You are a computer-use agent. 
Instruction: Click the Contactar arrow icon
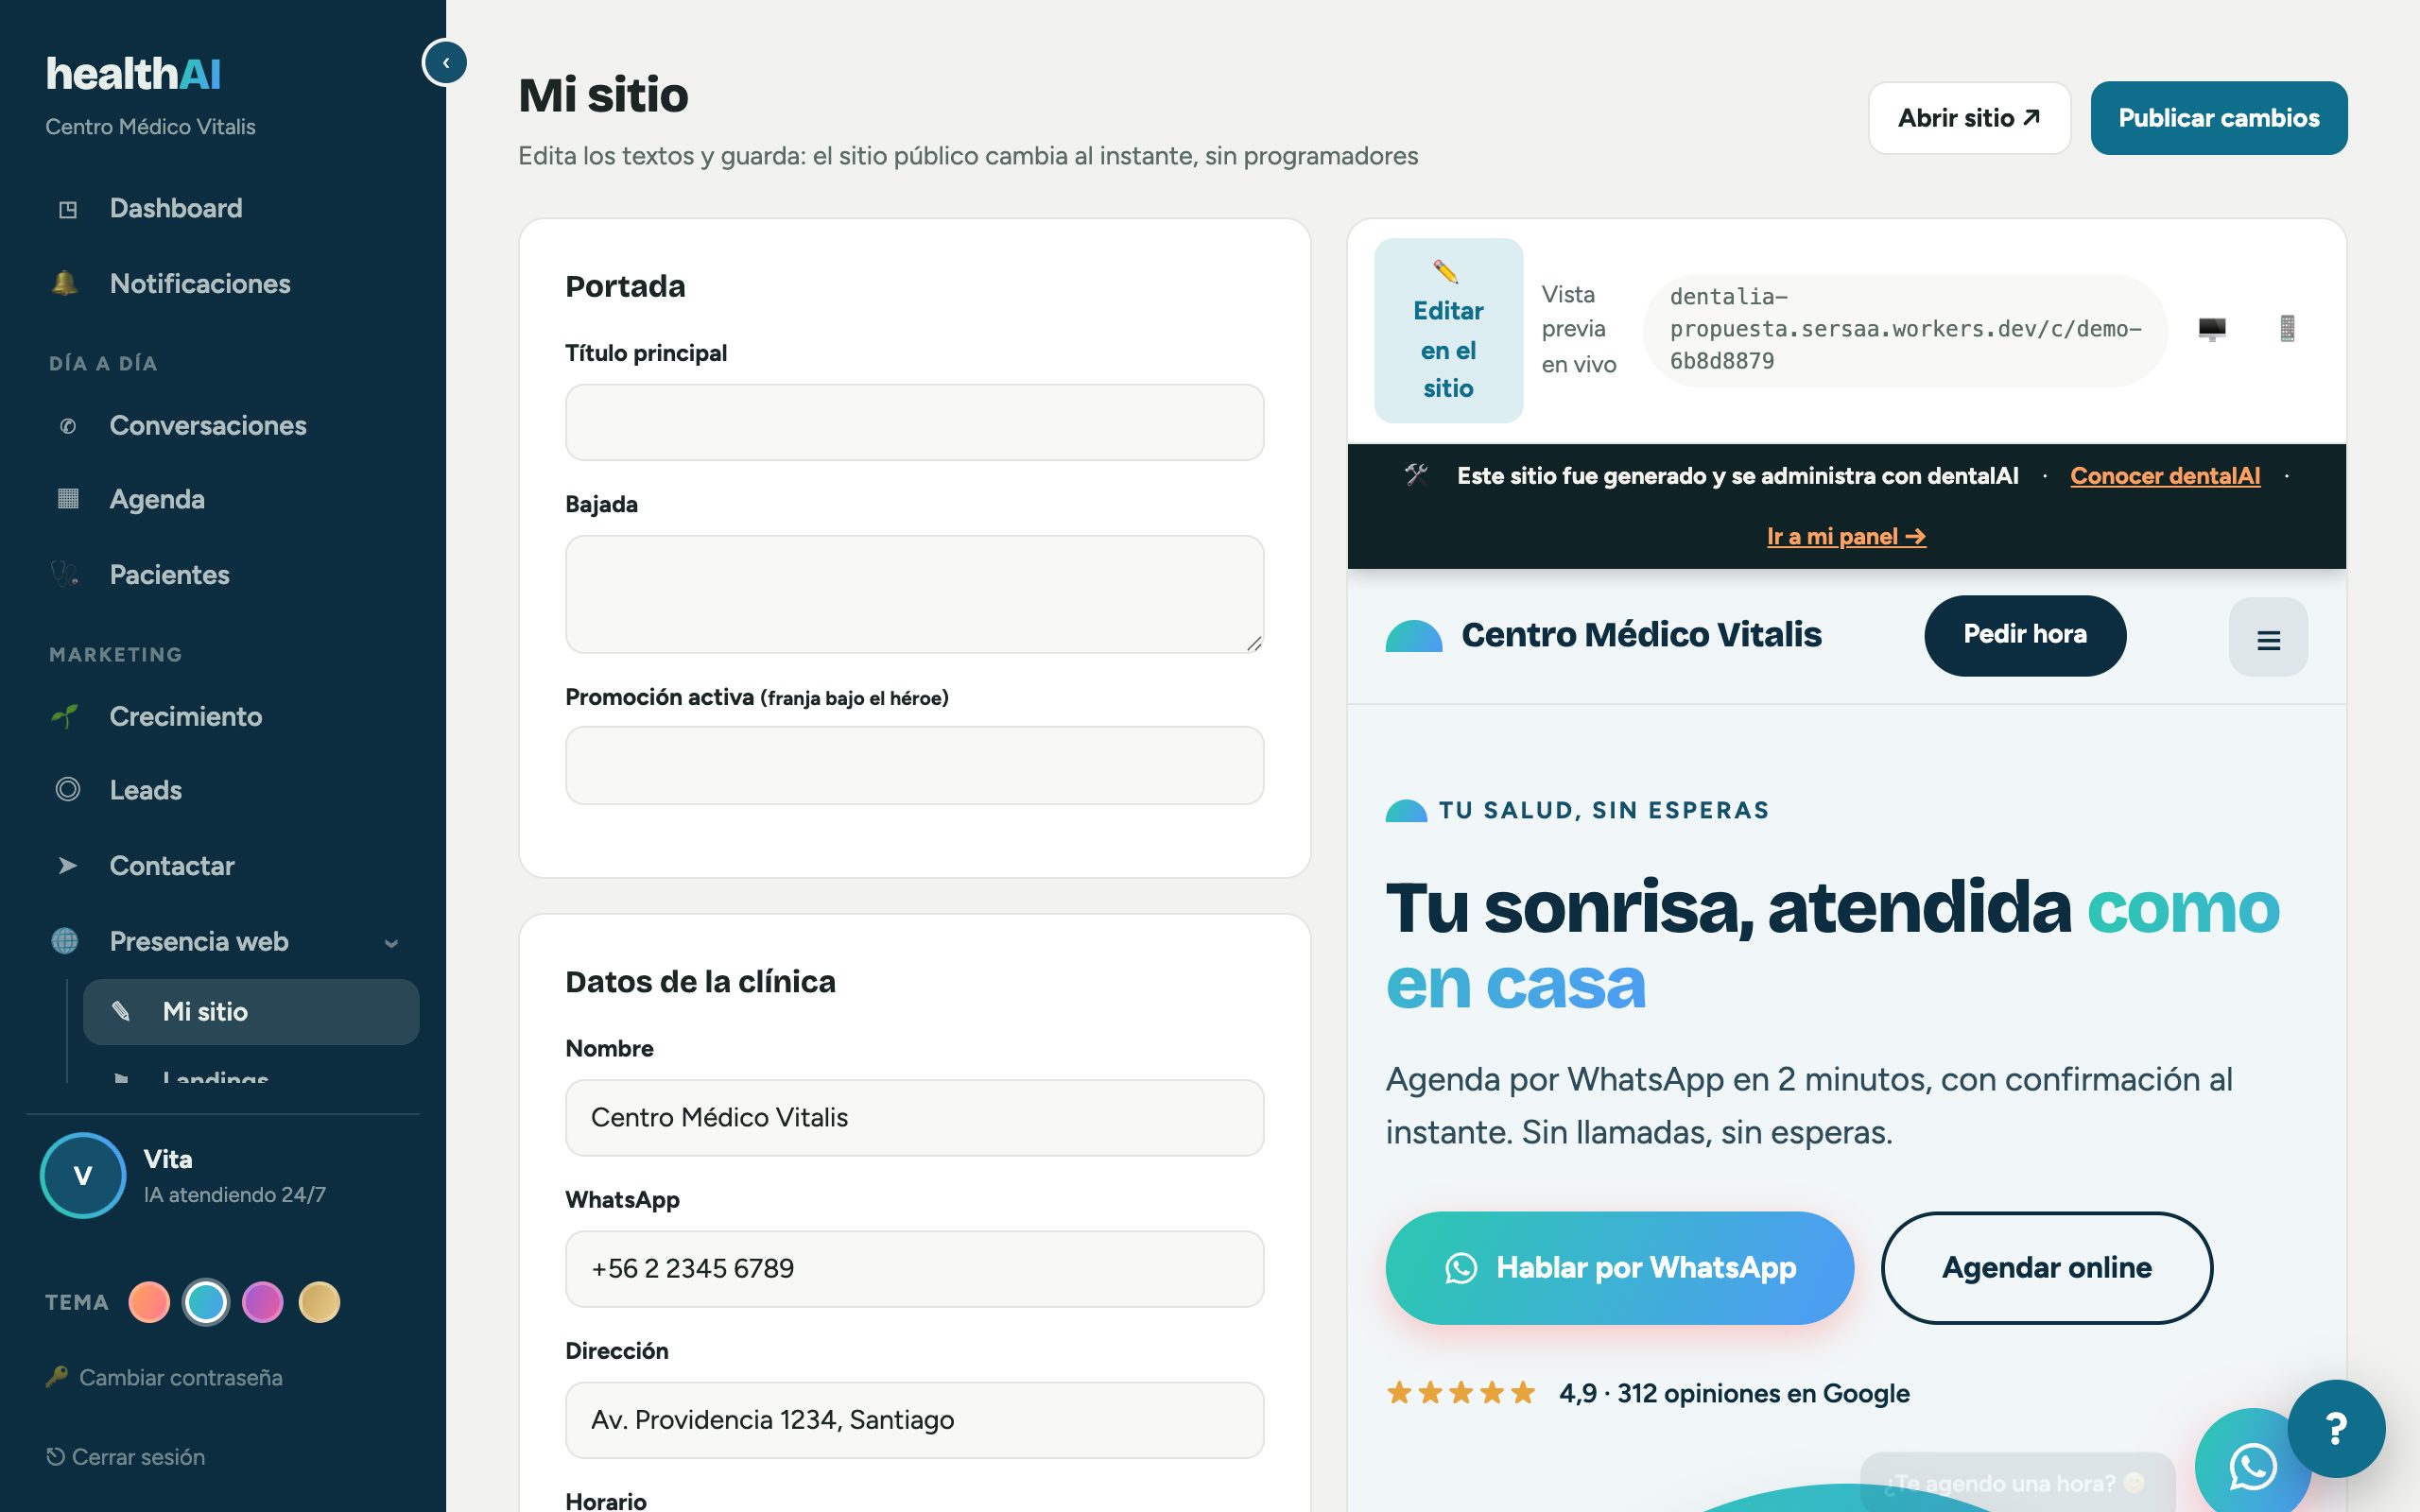tap(67, 866)
